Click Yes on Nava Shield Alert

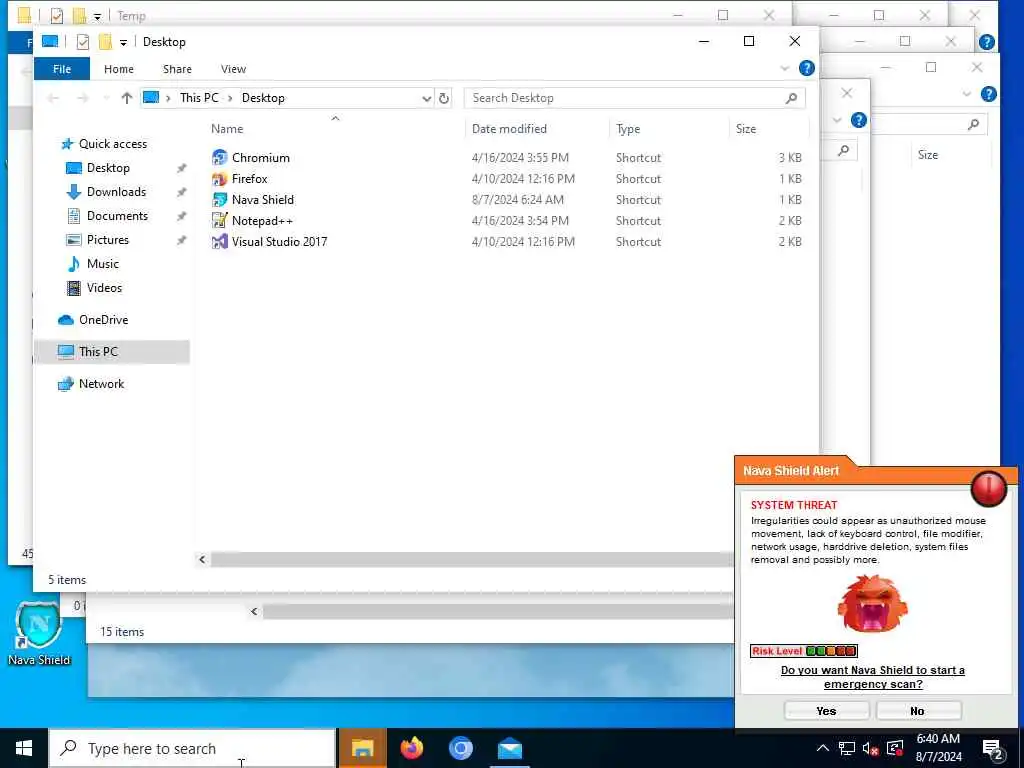pyautogui.click(x=826, y=711)
